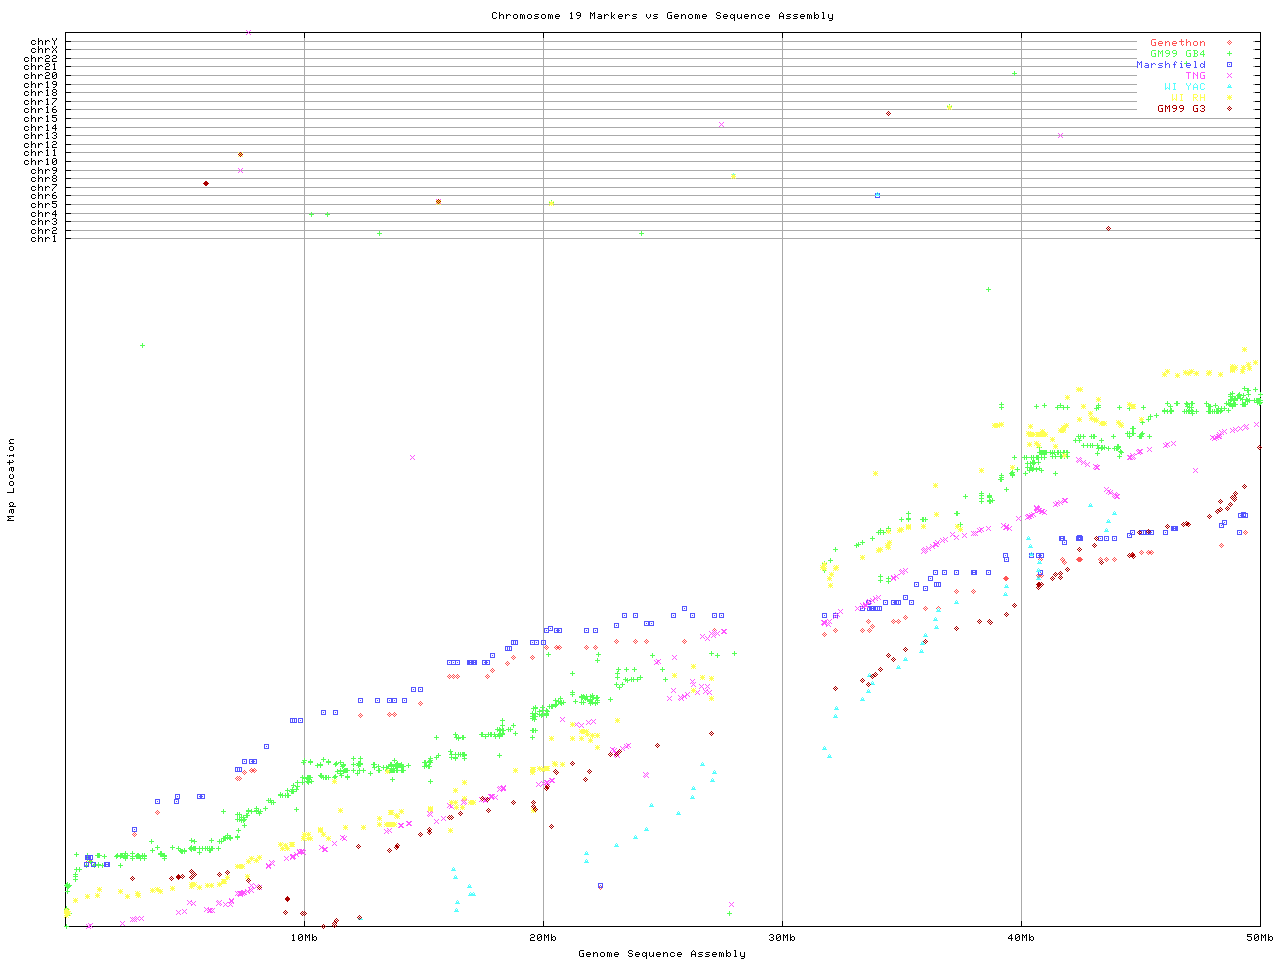Click the dark red marker near chr7 row

click(206, 183)
